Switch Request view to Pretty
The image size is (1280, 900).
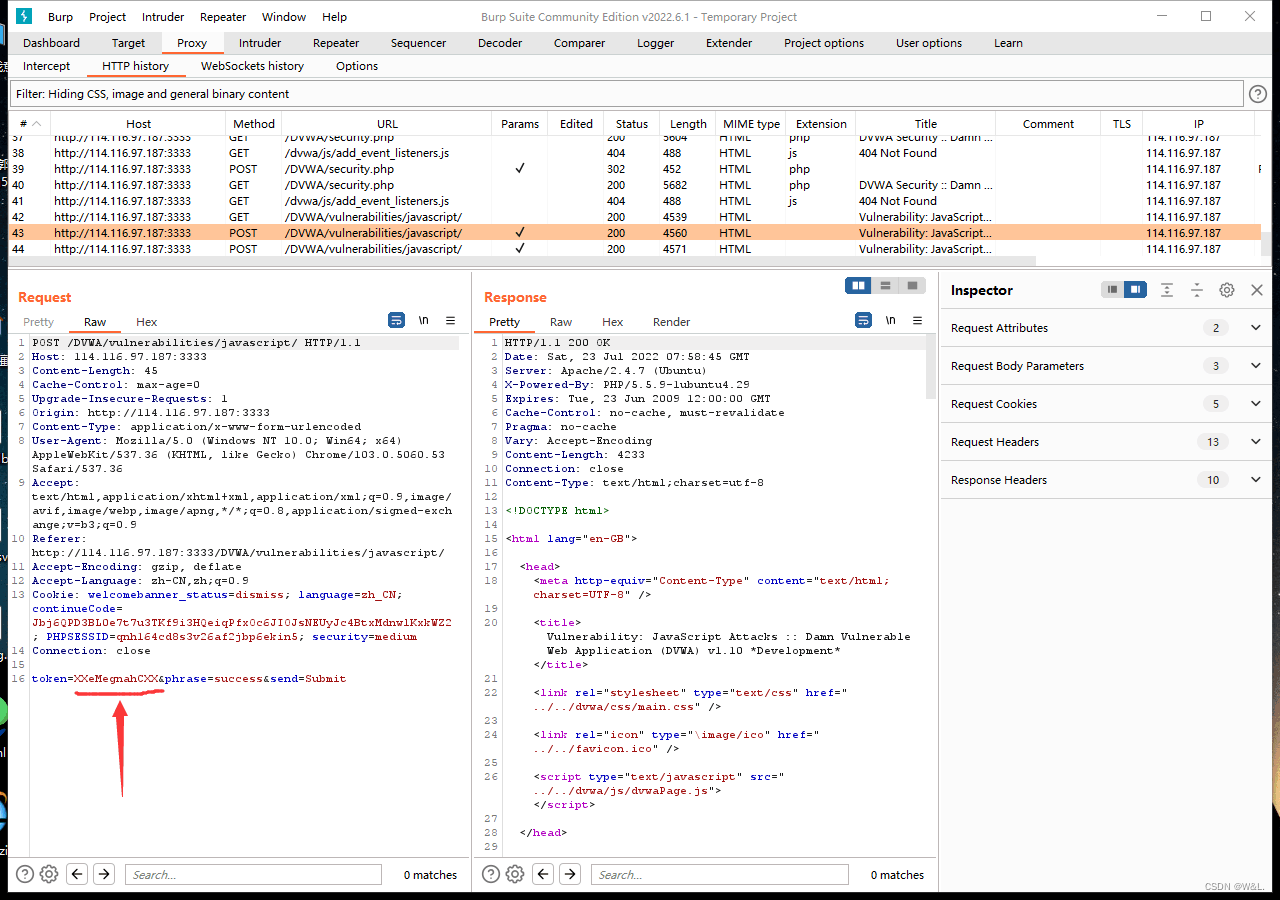tap(38, 322)
